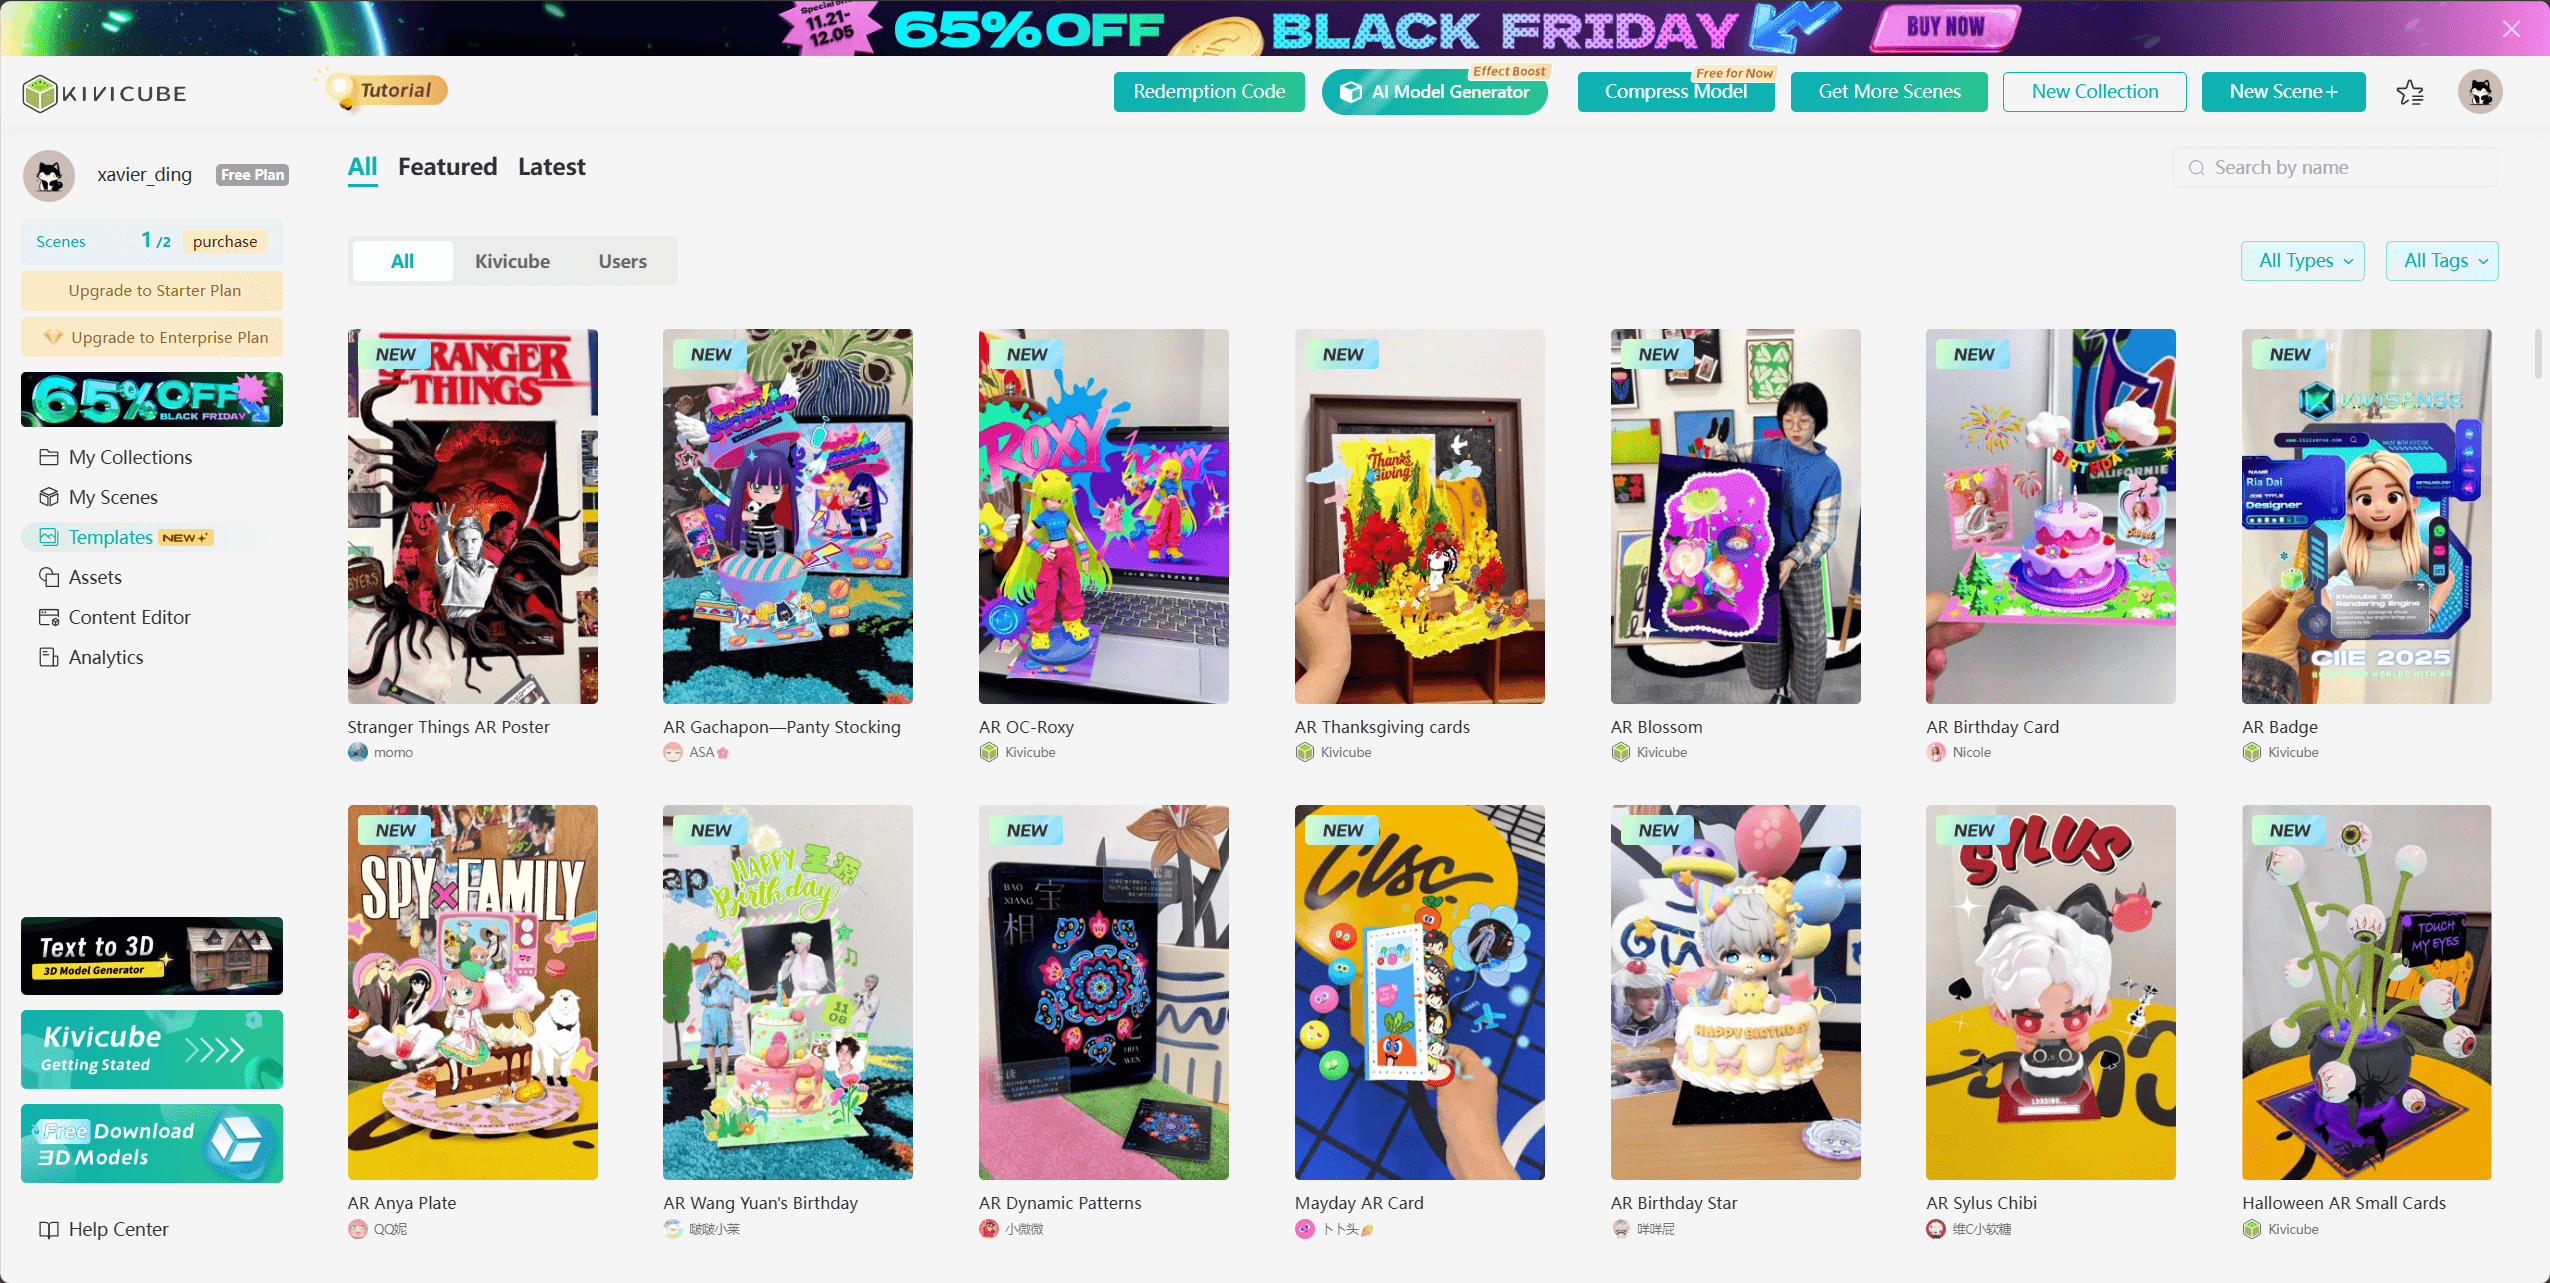This screenshot has height=1283, width=2550.
Task: Expand the All Tags dropdown
Action: (2442, 261)
